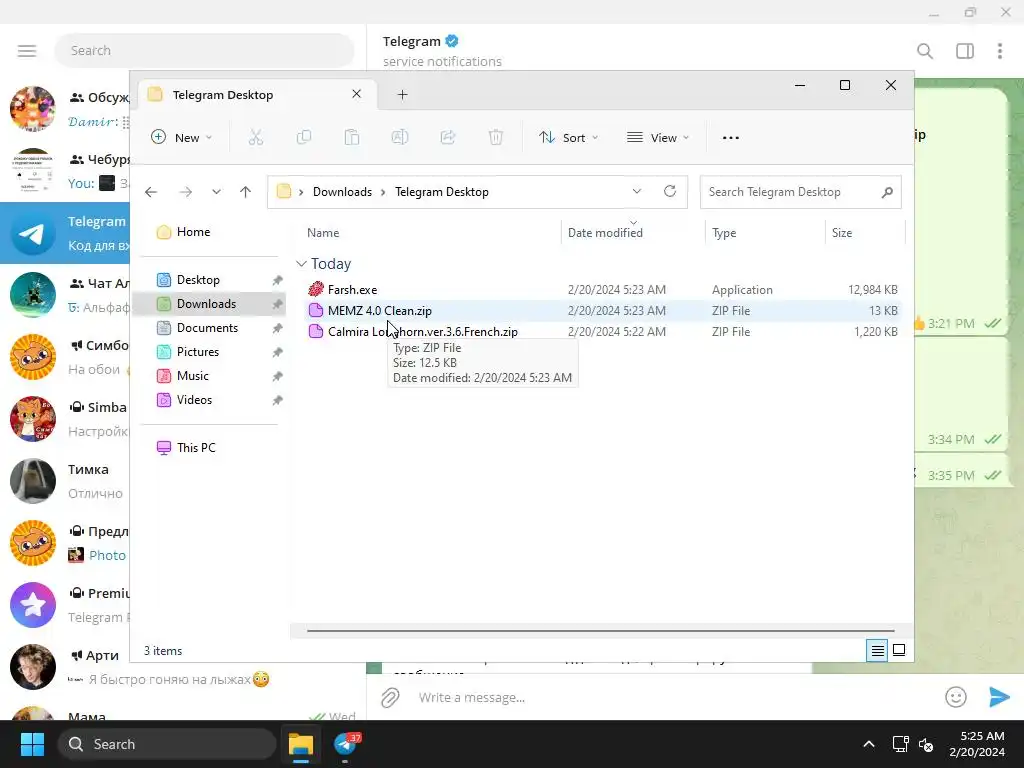The height and width of the screenshot is (768, 1024).
Task: Click the Telegram chat list Search field
Action: click(x=204, y=50)
